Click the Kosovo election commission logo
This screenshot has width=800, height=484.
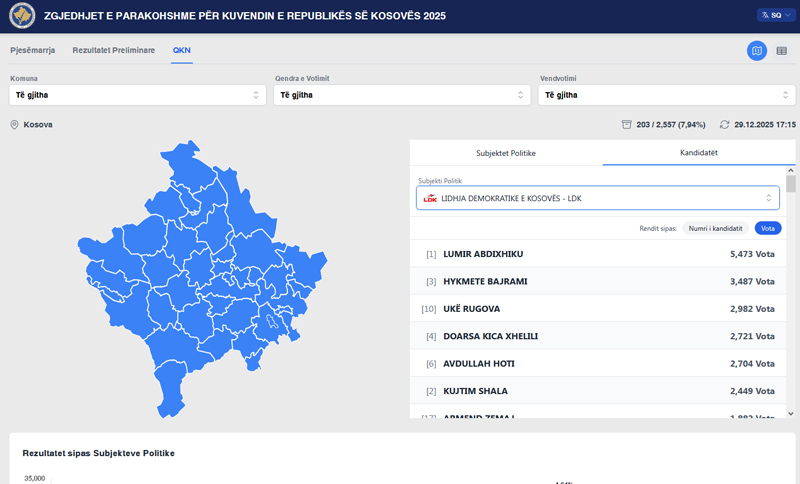pos(21,17)
